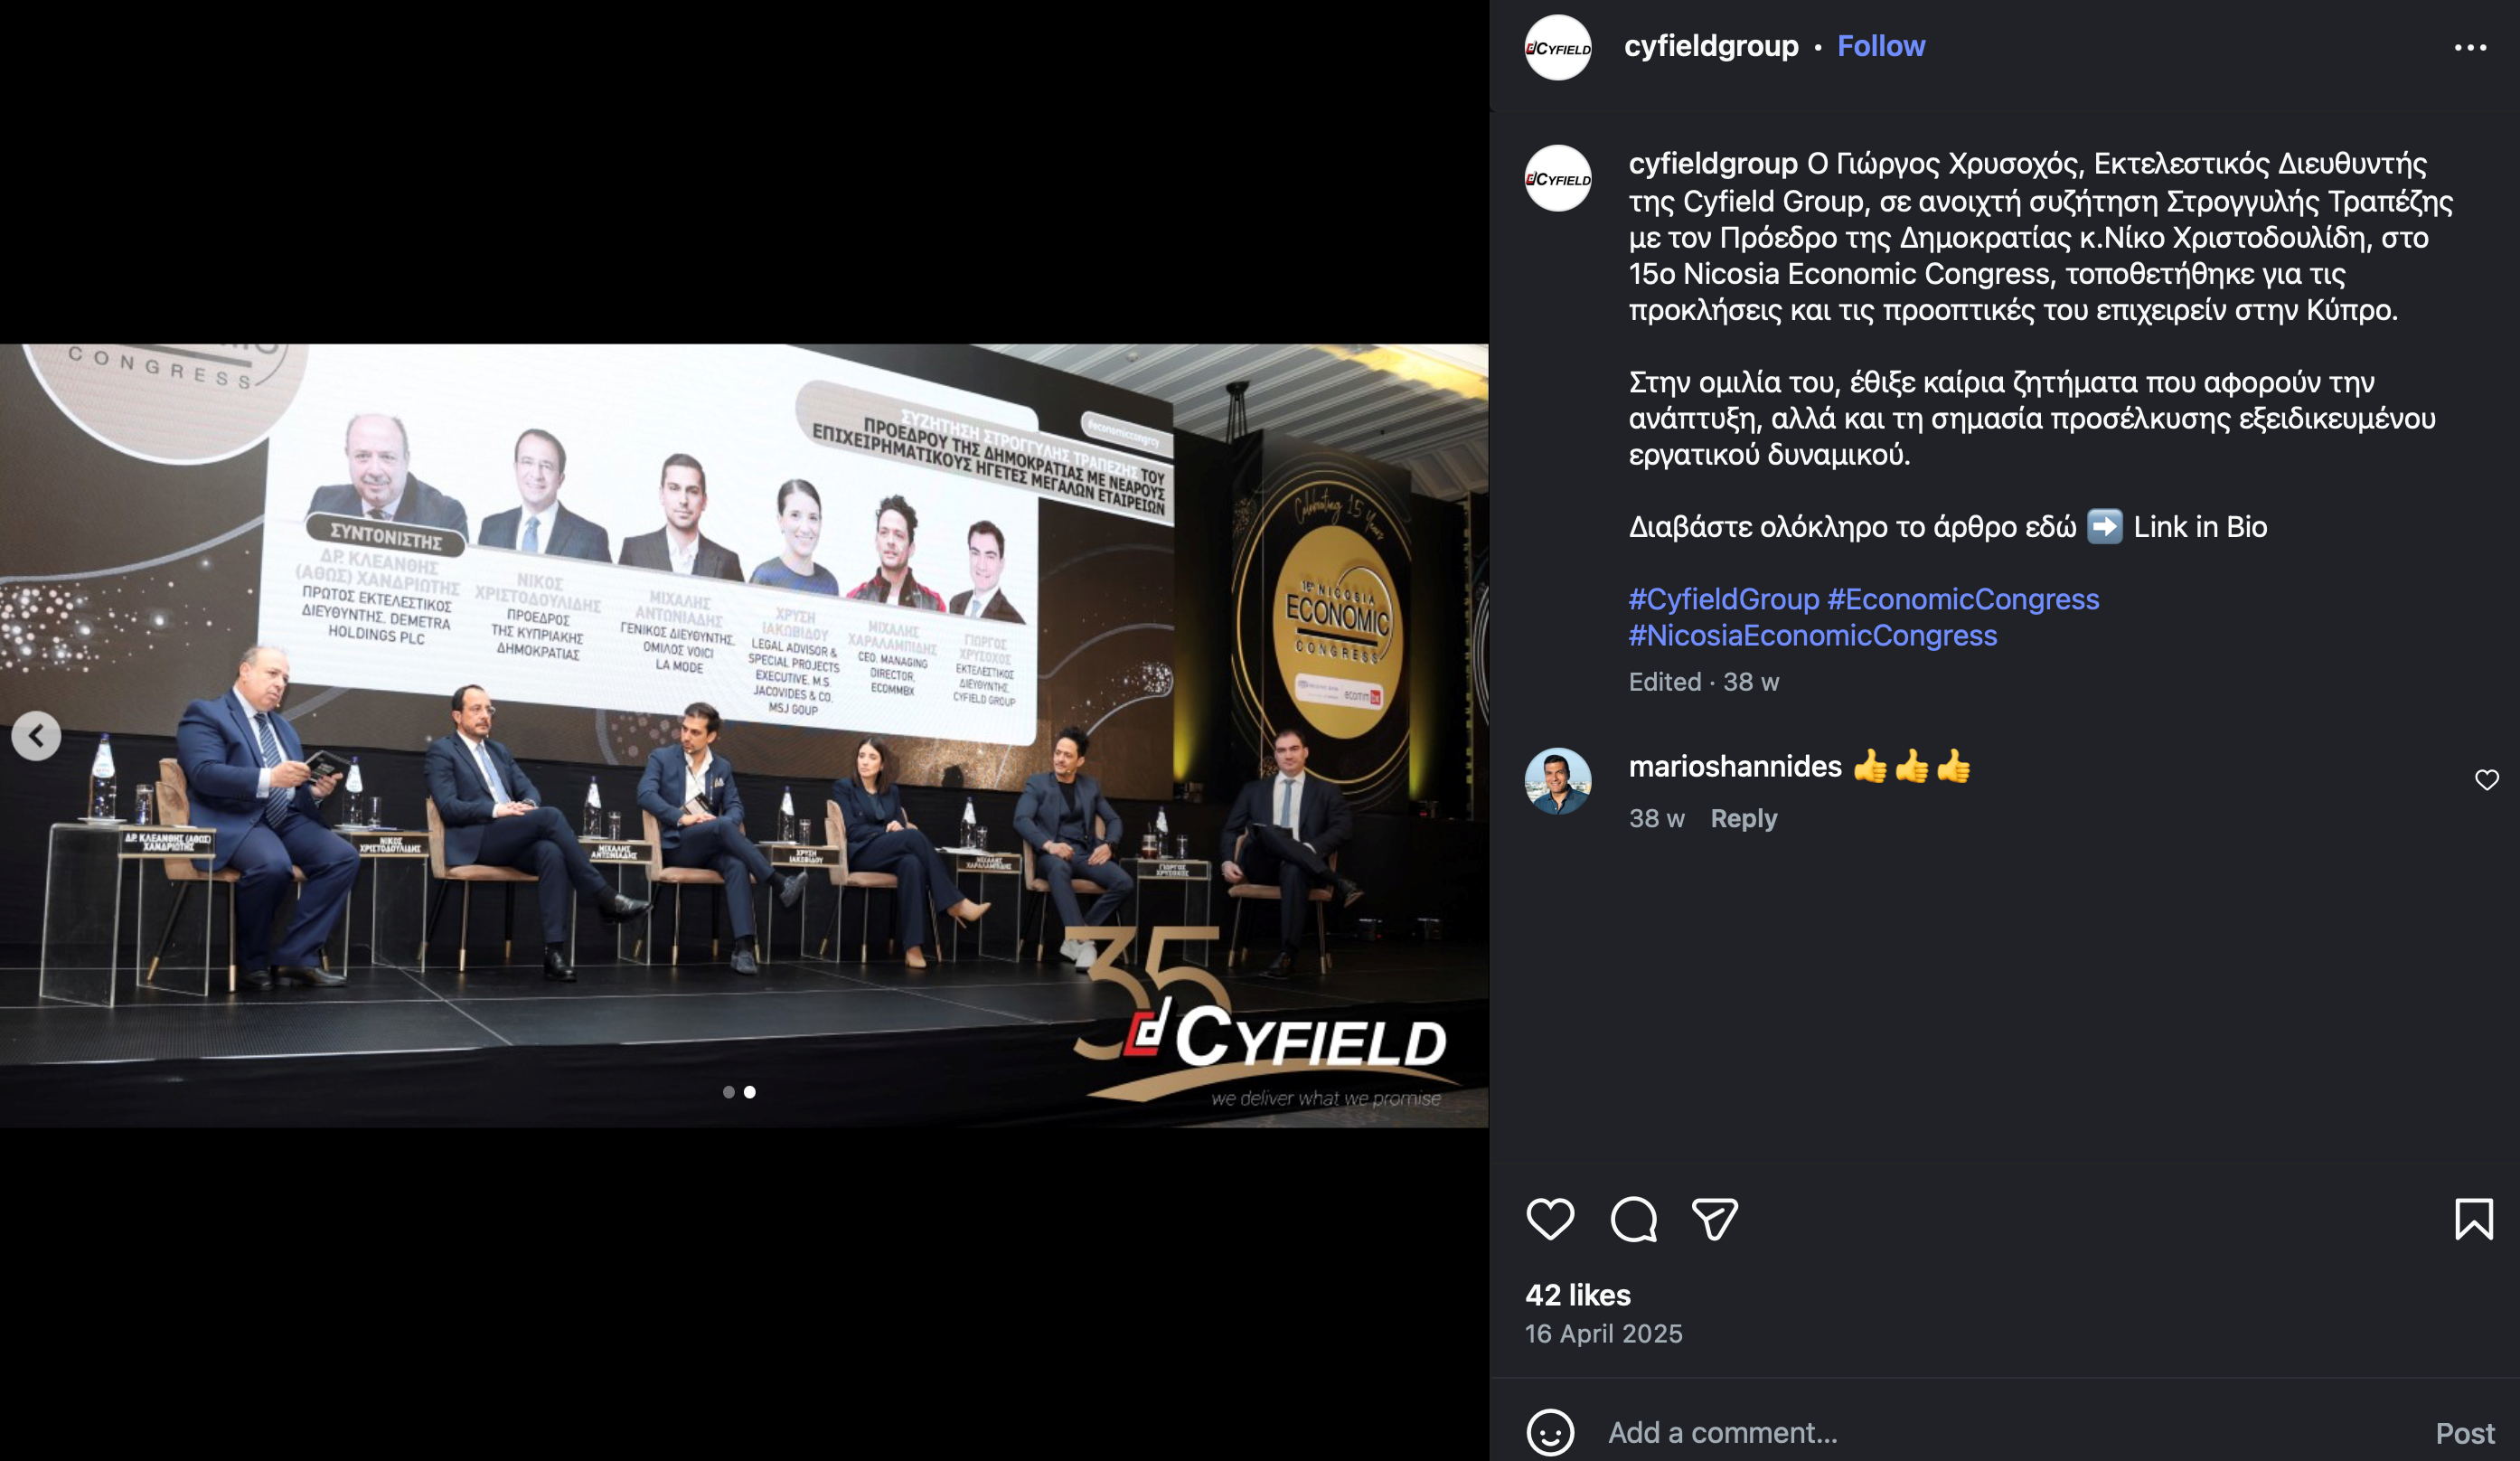Open the #NicosiaEconomicCongress hashtag
This screenshot has width=2520, height=1461.
[1813, 635]
